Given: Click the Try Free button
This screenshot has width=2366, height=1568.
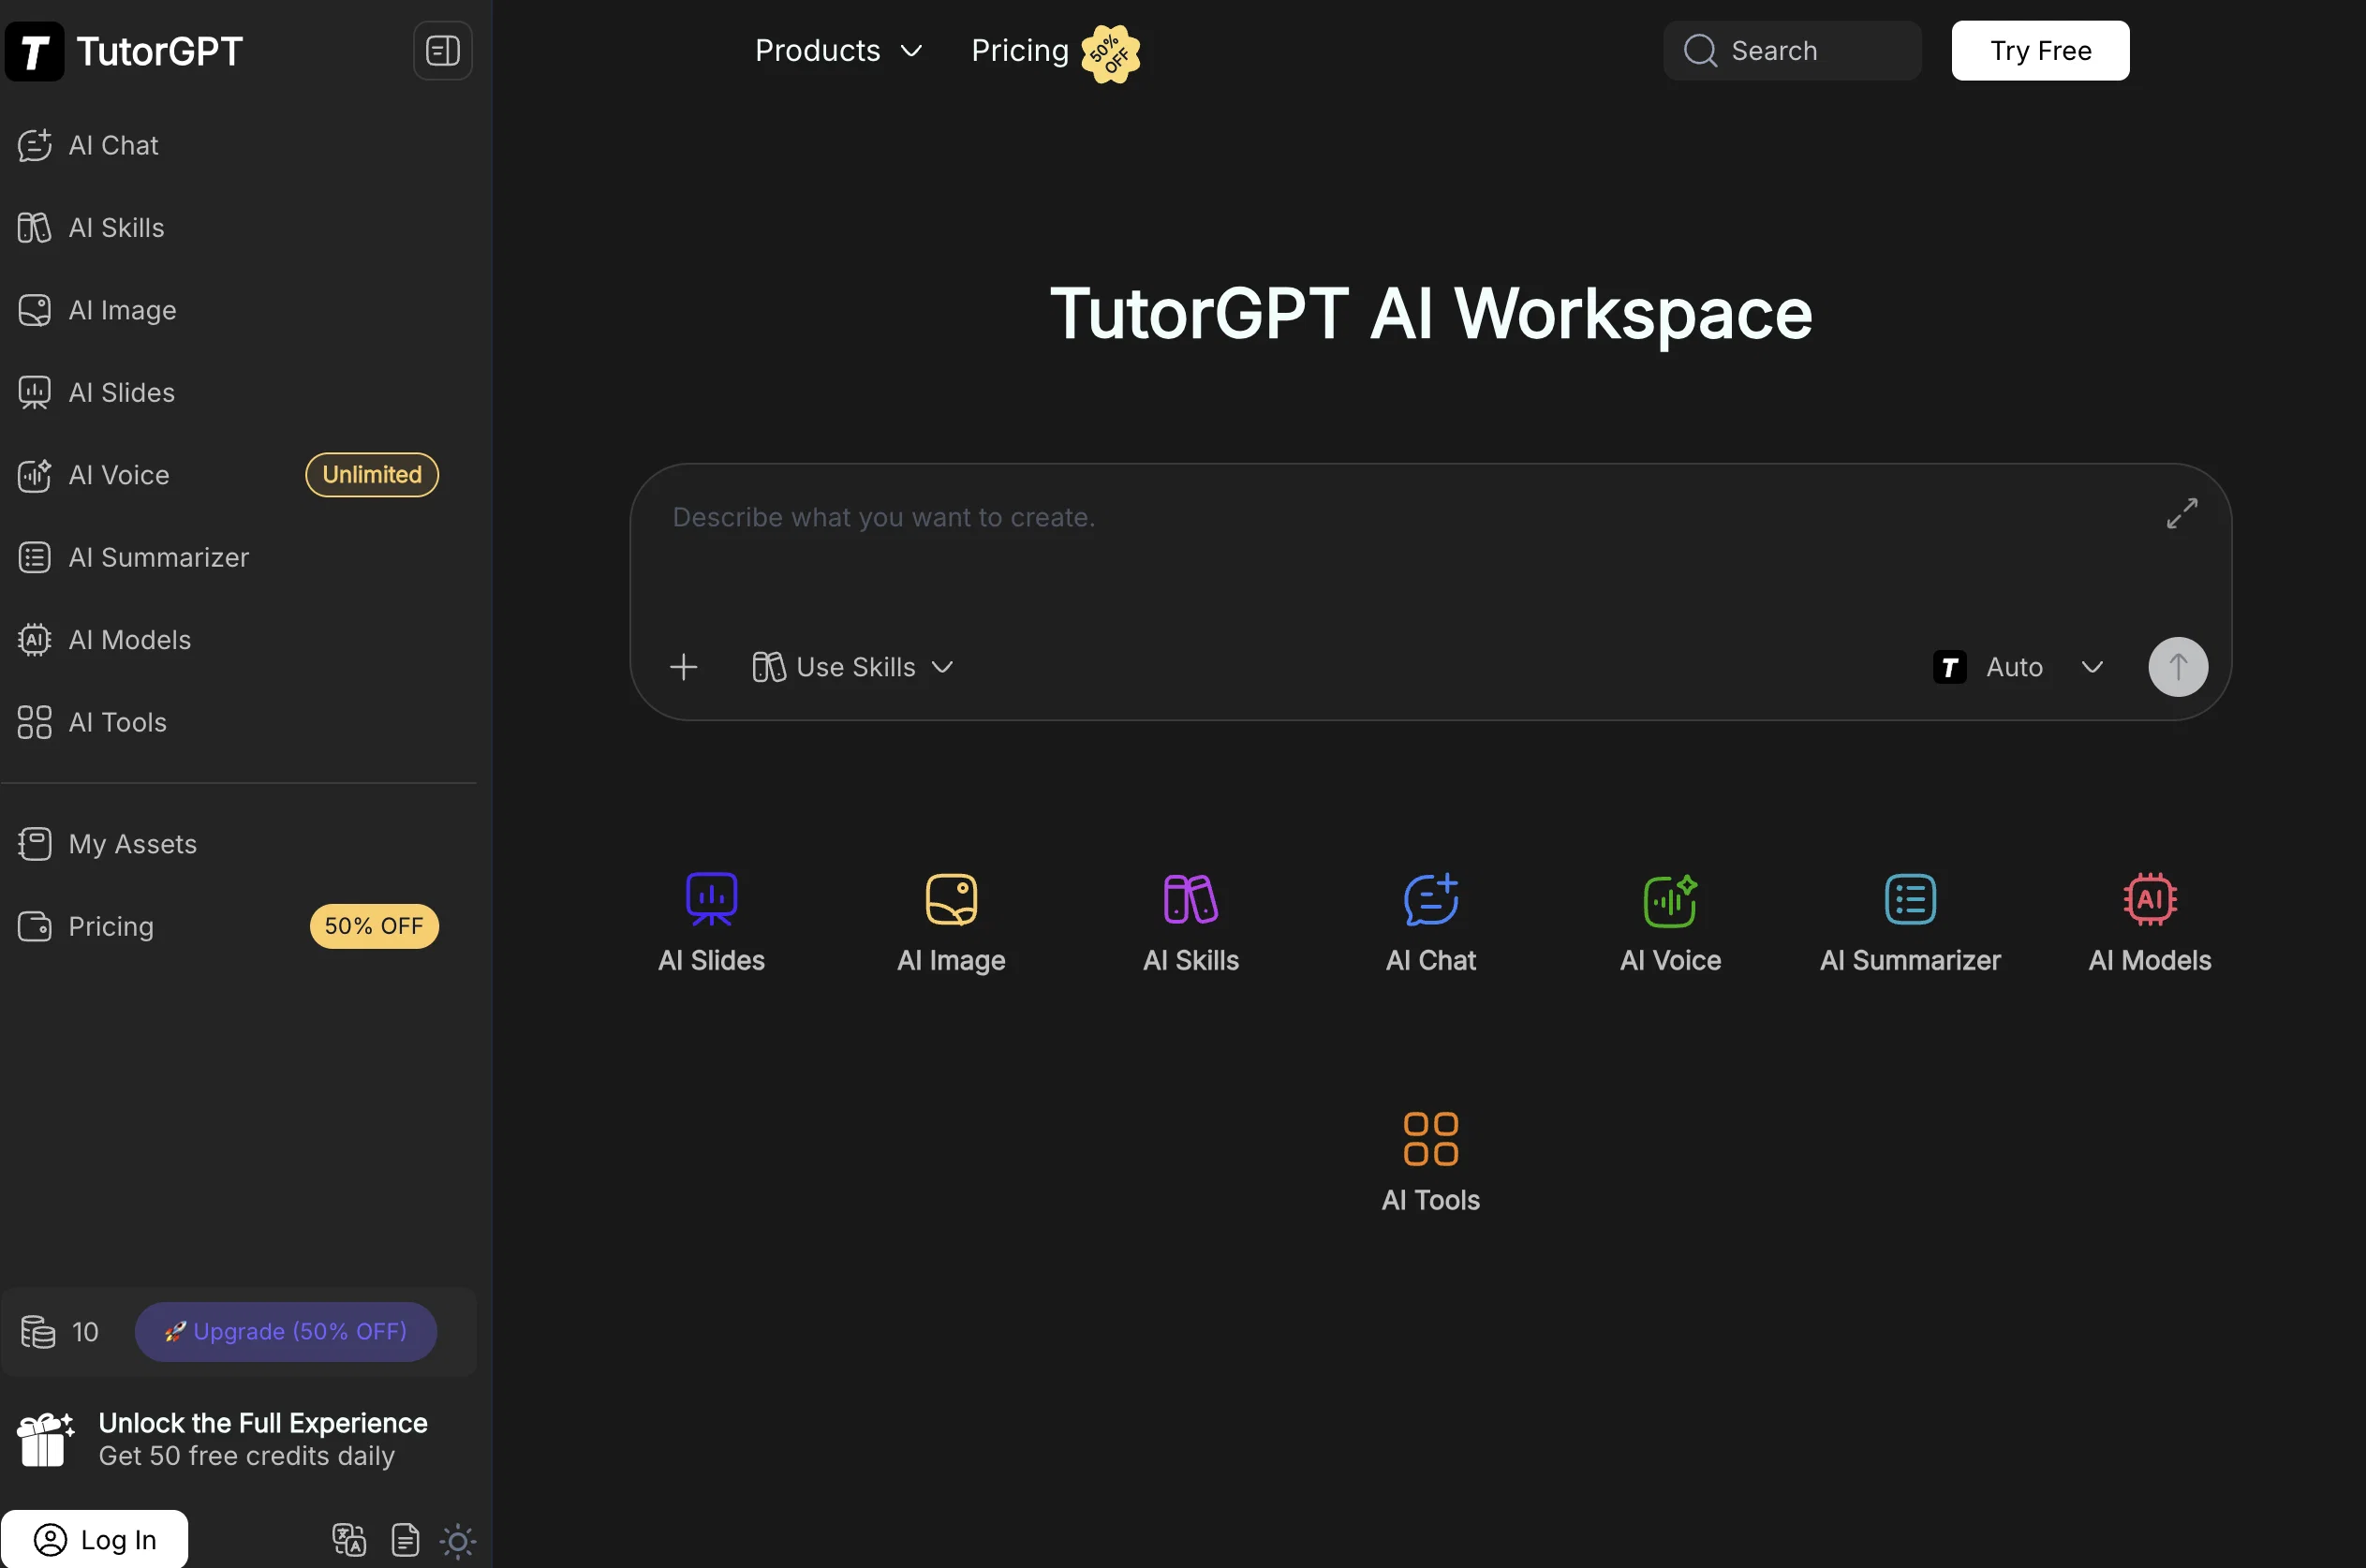Looking at the screenshot, I should (2040, 51).
